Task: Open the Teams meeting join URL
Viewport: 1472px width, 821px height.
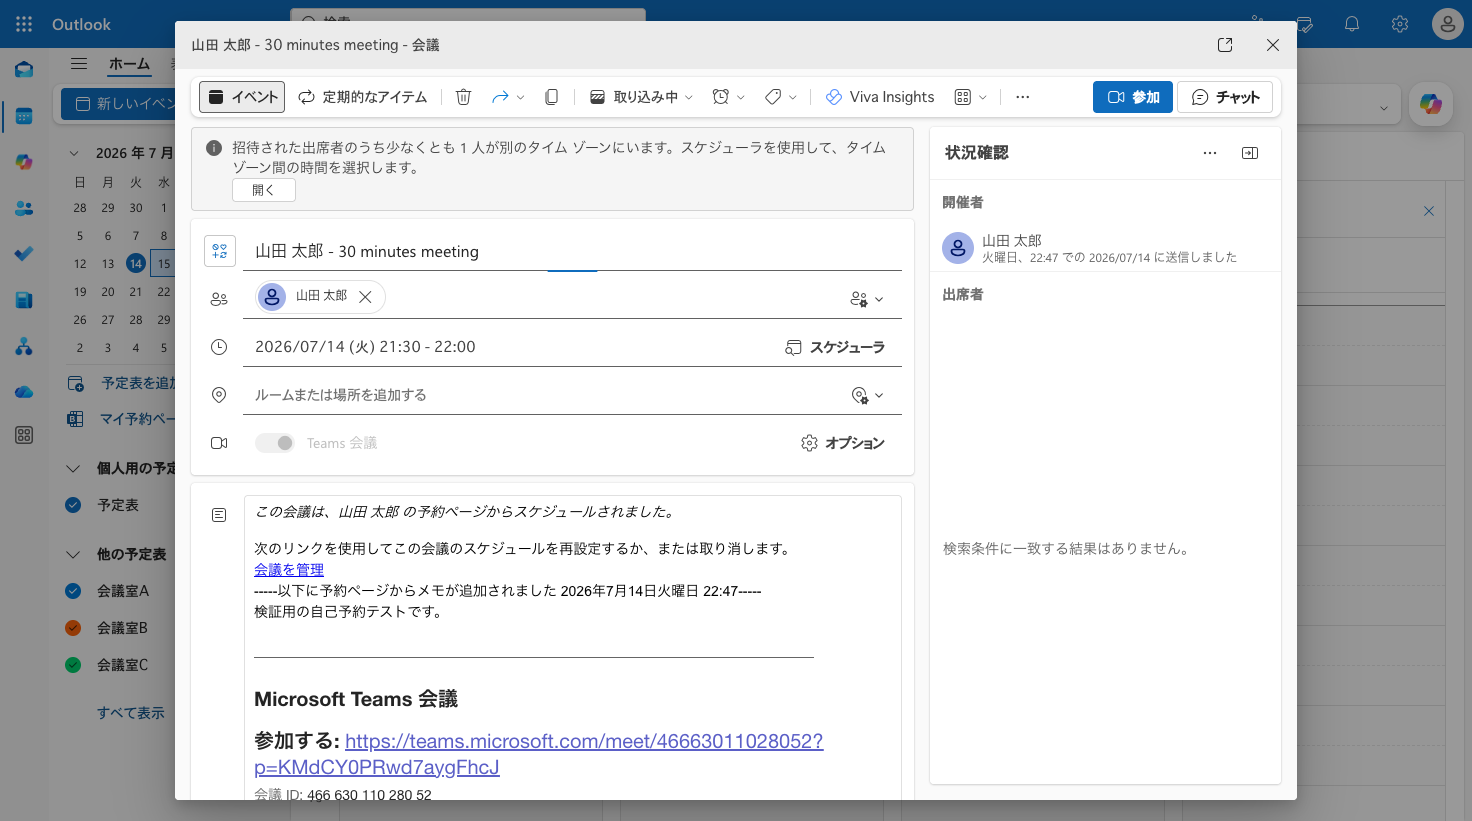Action: click(x=539, y=754)
